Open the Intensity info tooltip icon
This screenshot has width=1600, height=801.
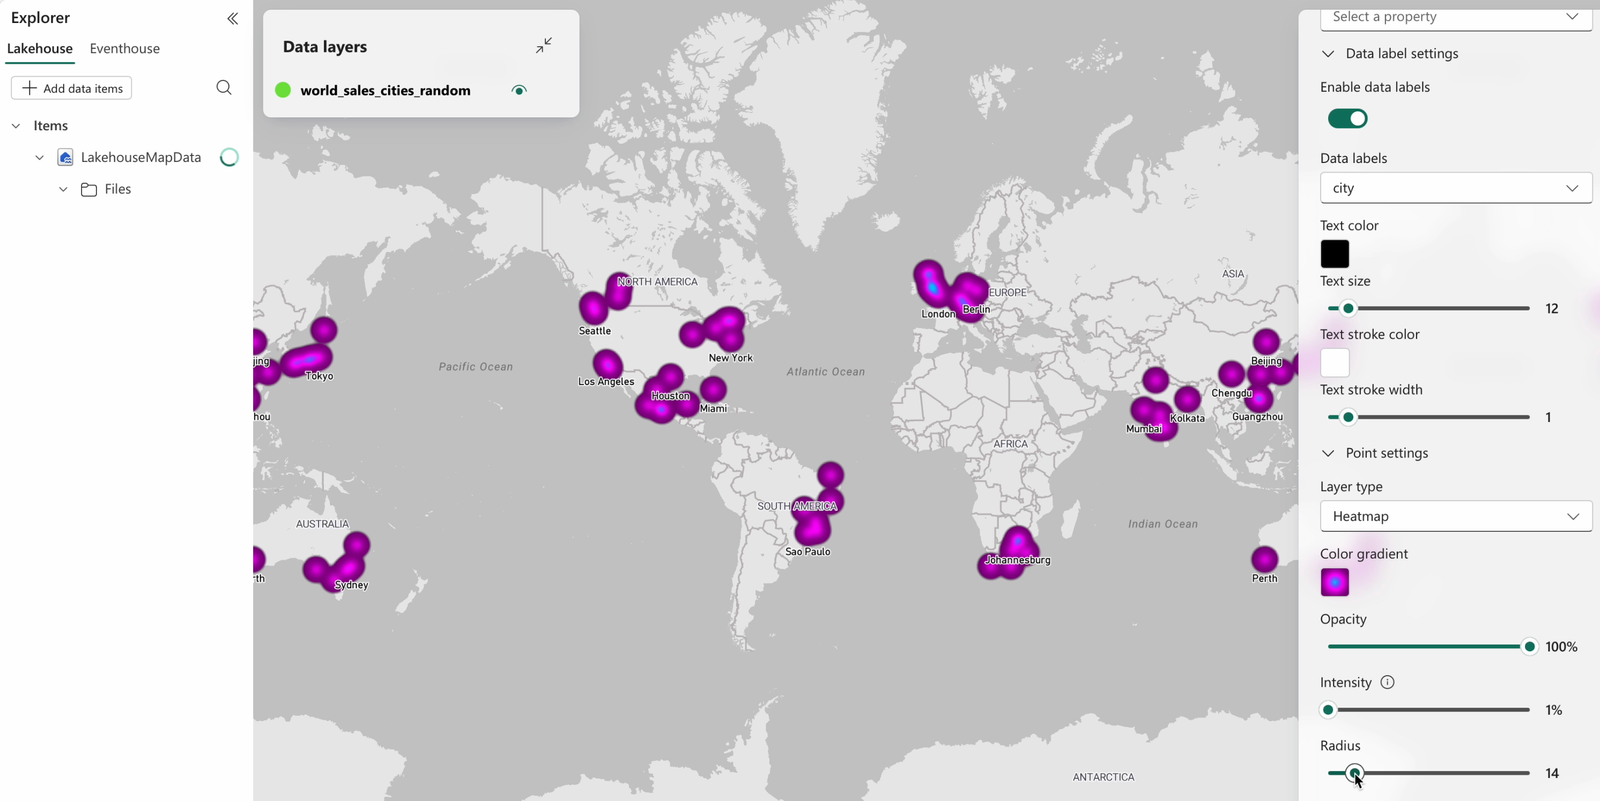[x=1387, y=682]
